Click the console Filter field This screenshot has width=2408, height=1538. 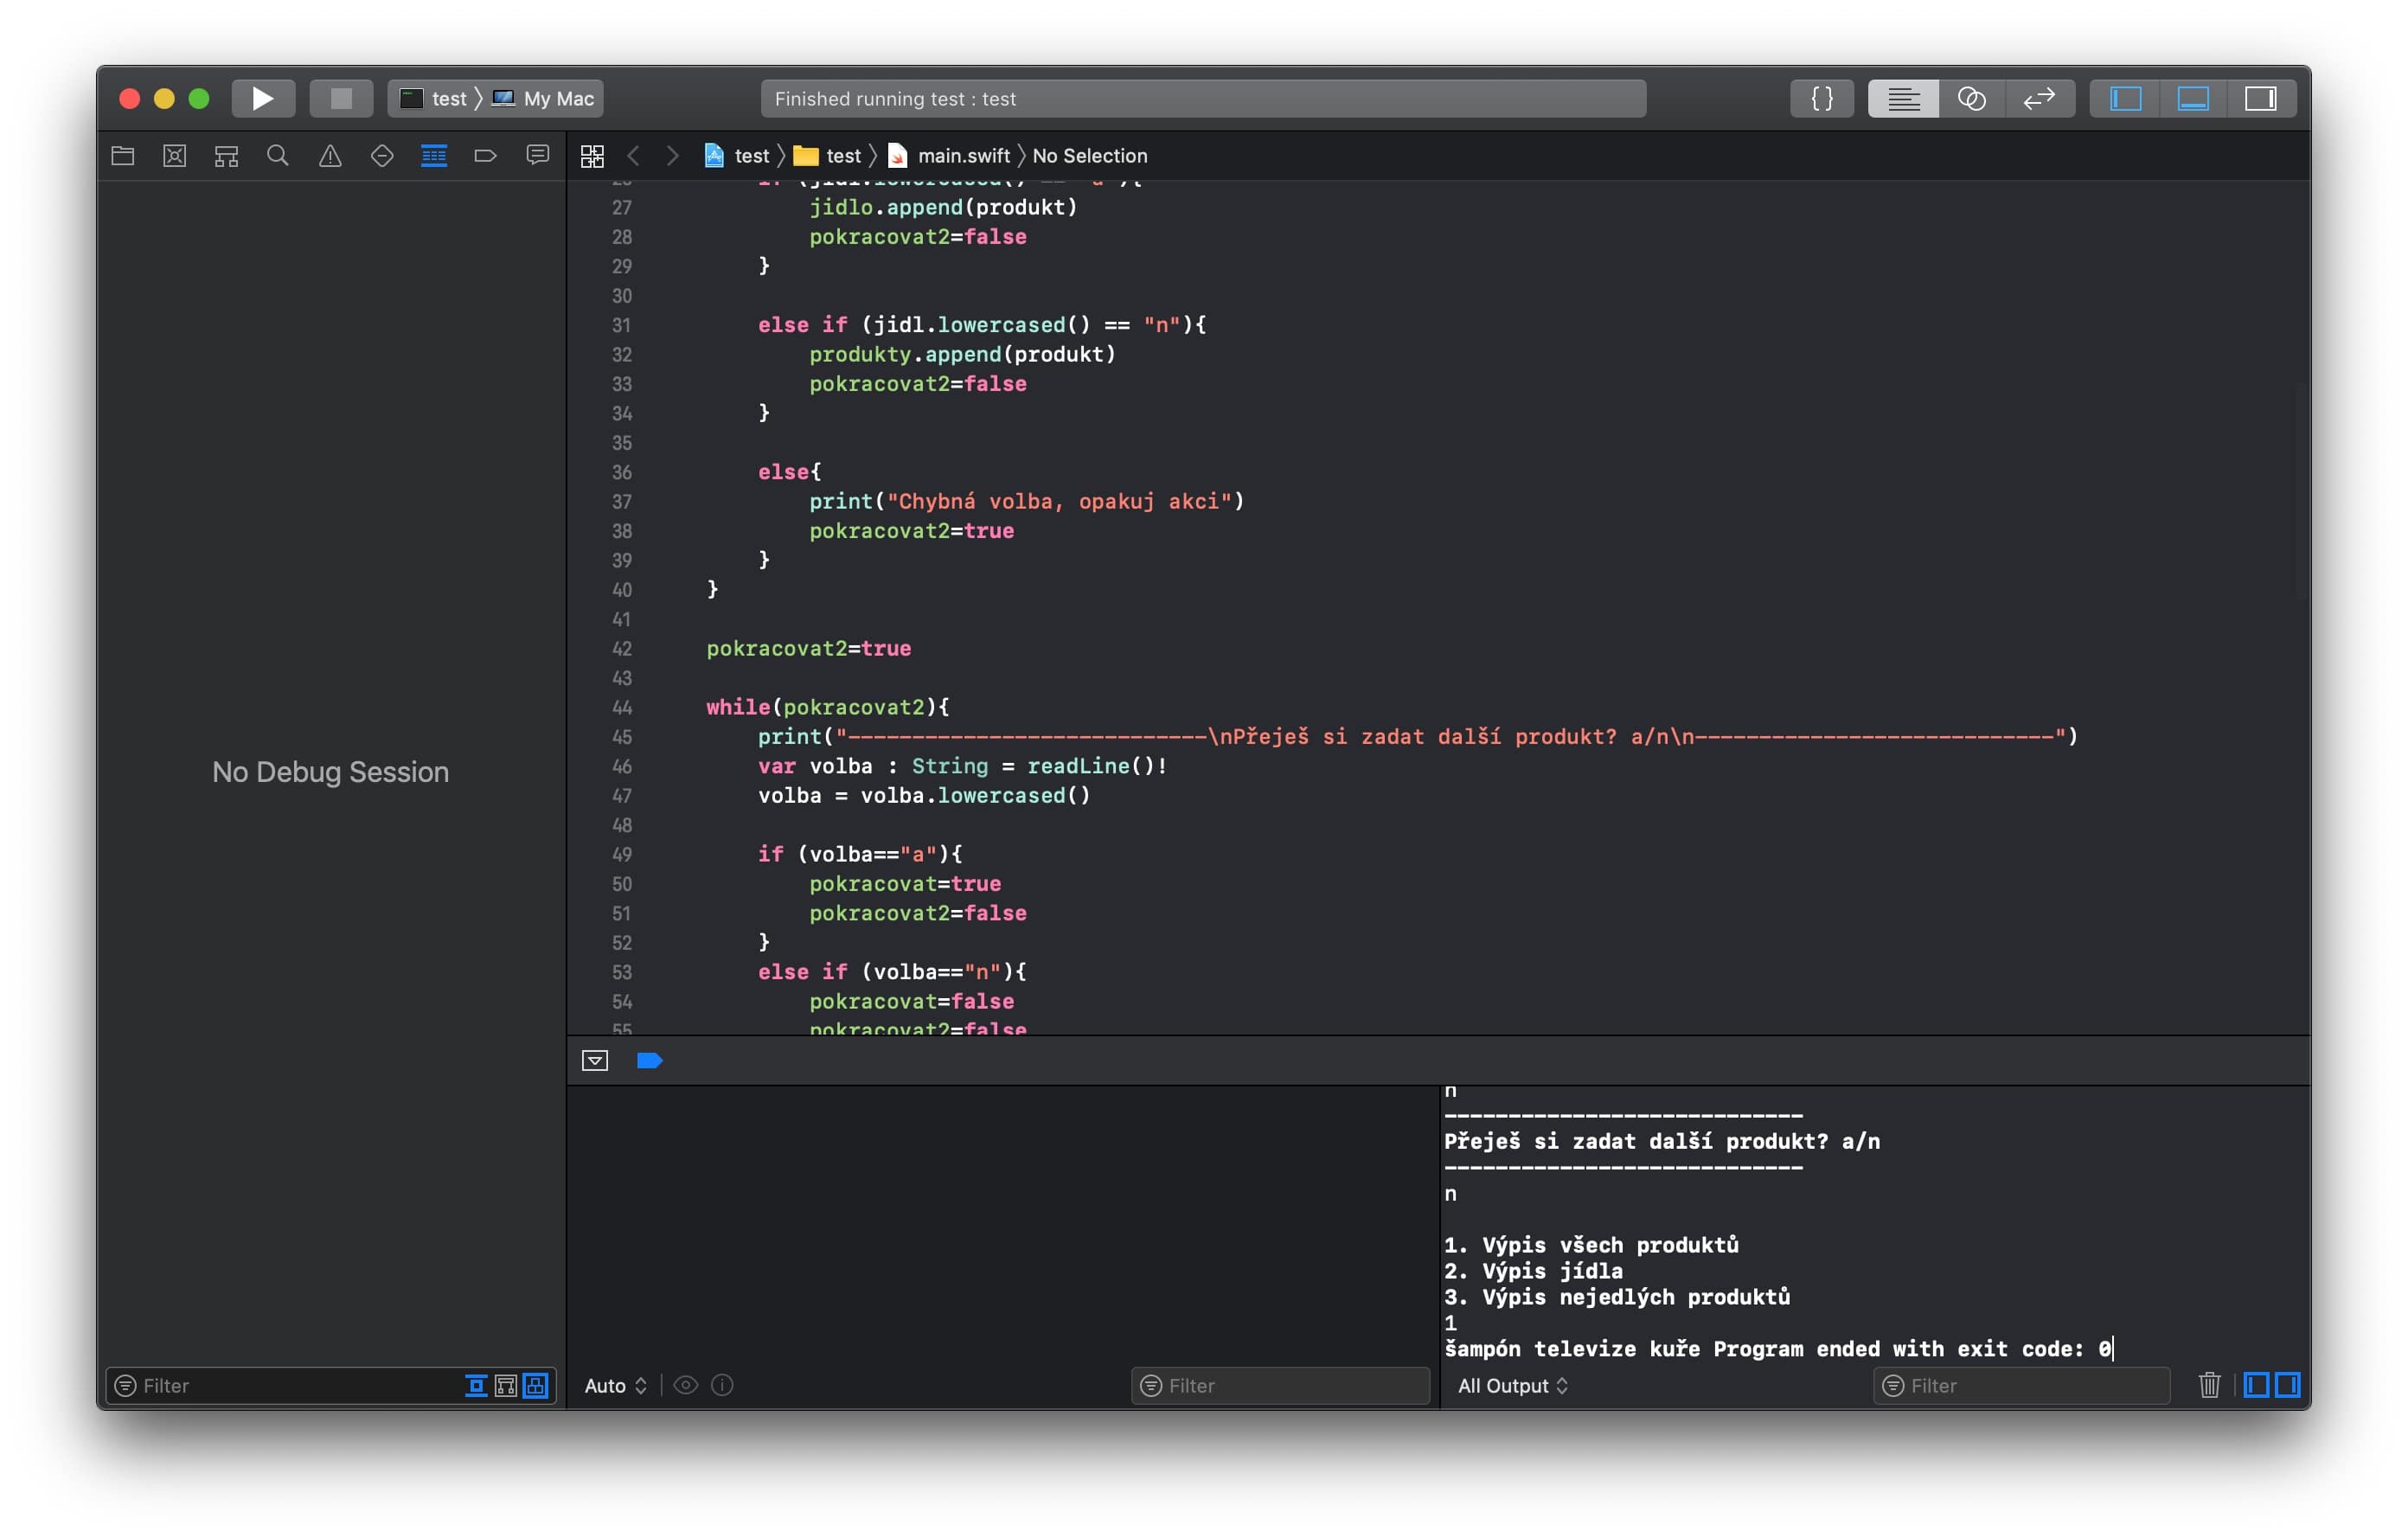tap(2021, 1385)
